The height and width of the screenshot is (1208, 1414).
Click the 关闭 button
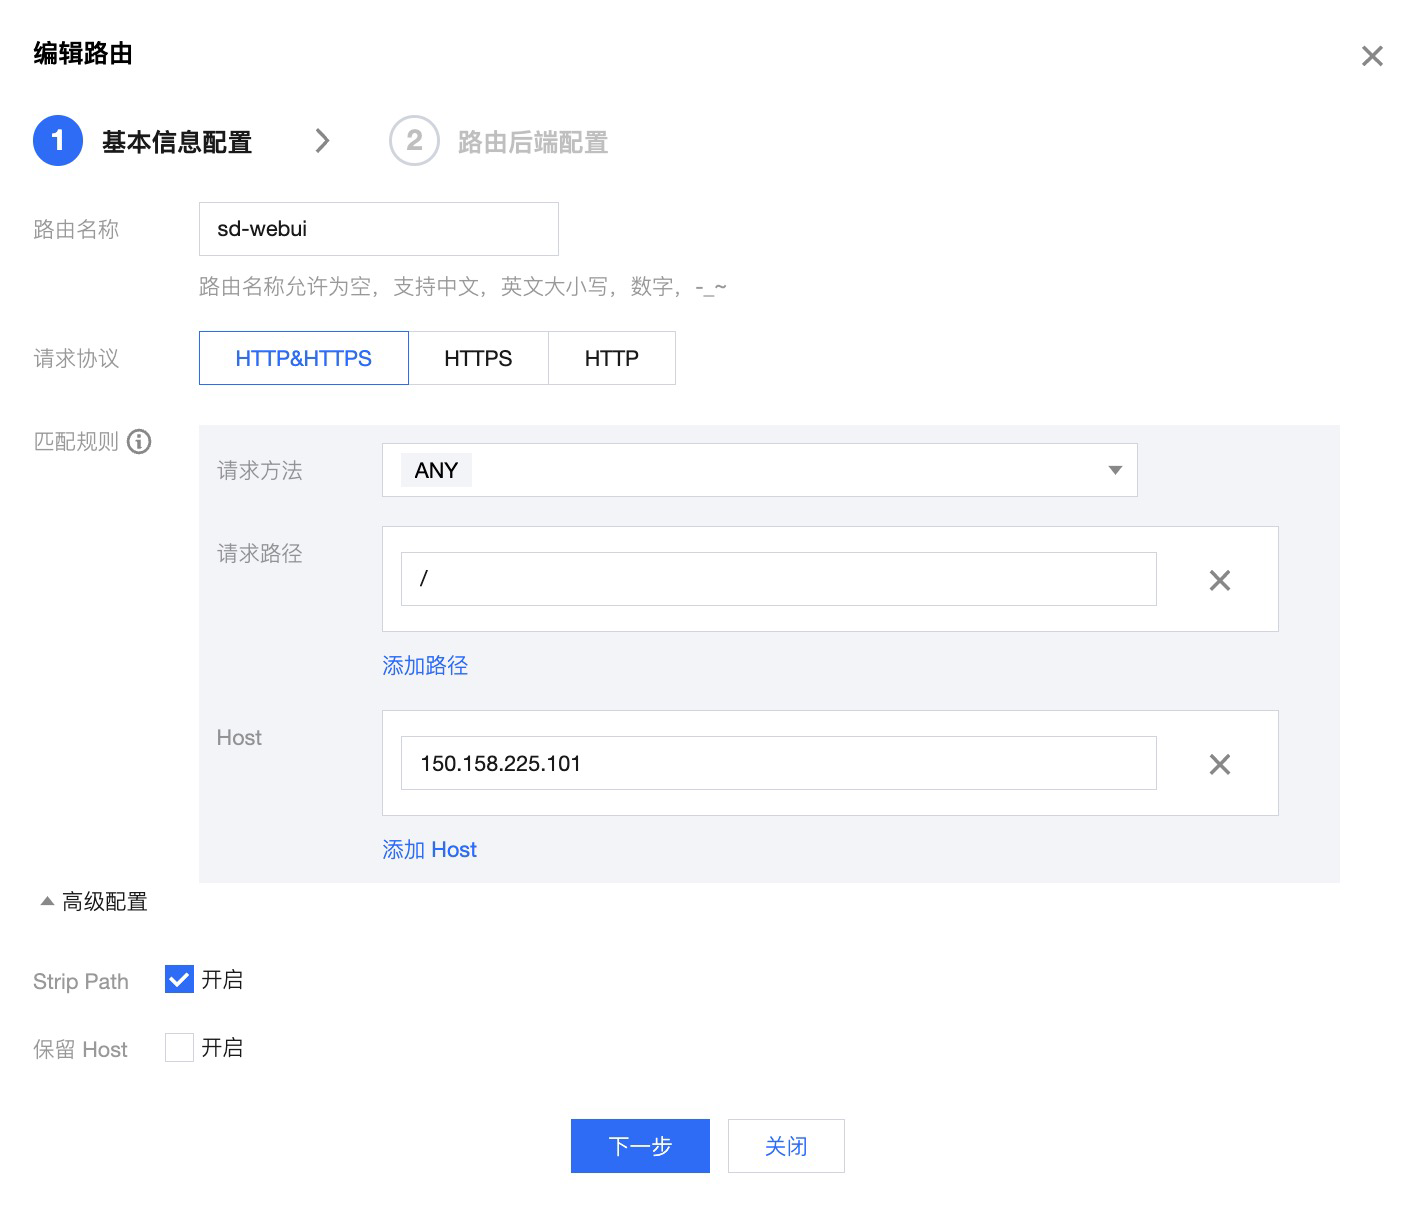coord(786,1146)
